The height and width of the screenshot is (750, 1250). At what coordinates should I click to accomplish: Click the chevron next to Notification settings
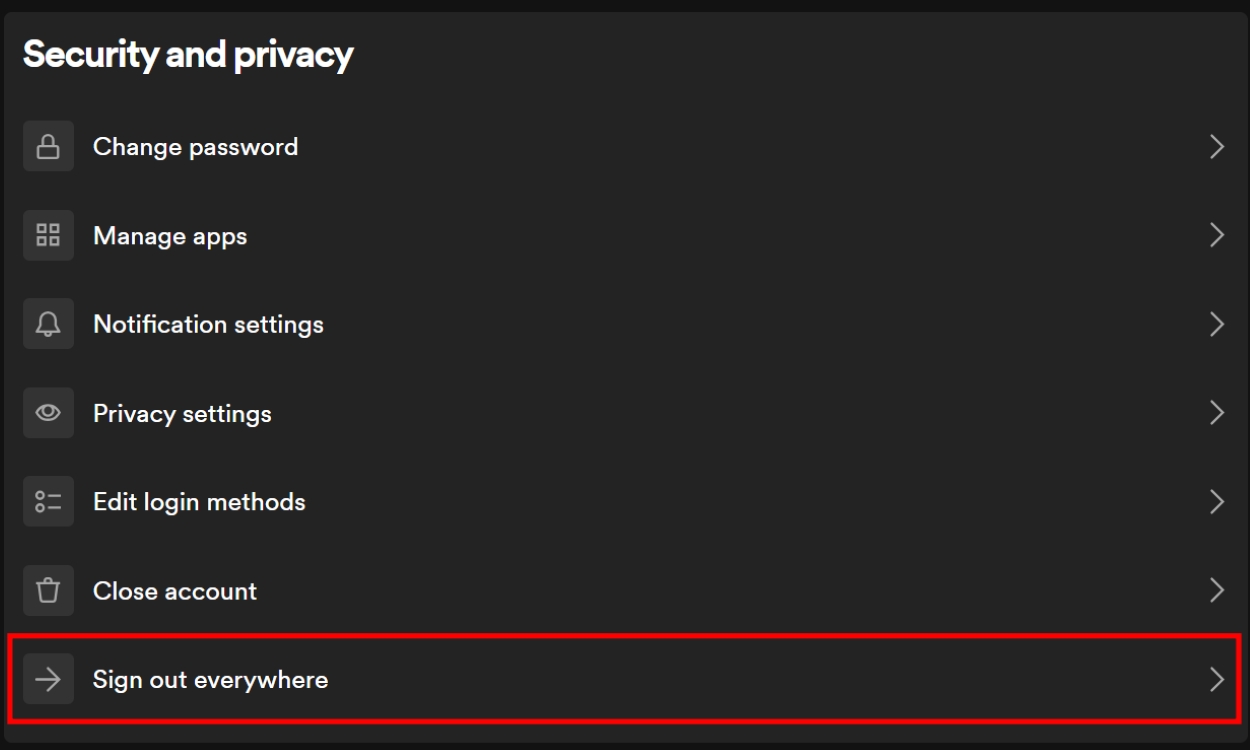(x=1217, y=324)
